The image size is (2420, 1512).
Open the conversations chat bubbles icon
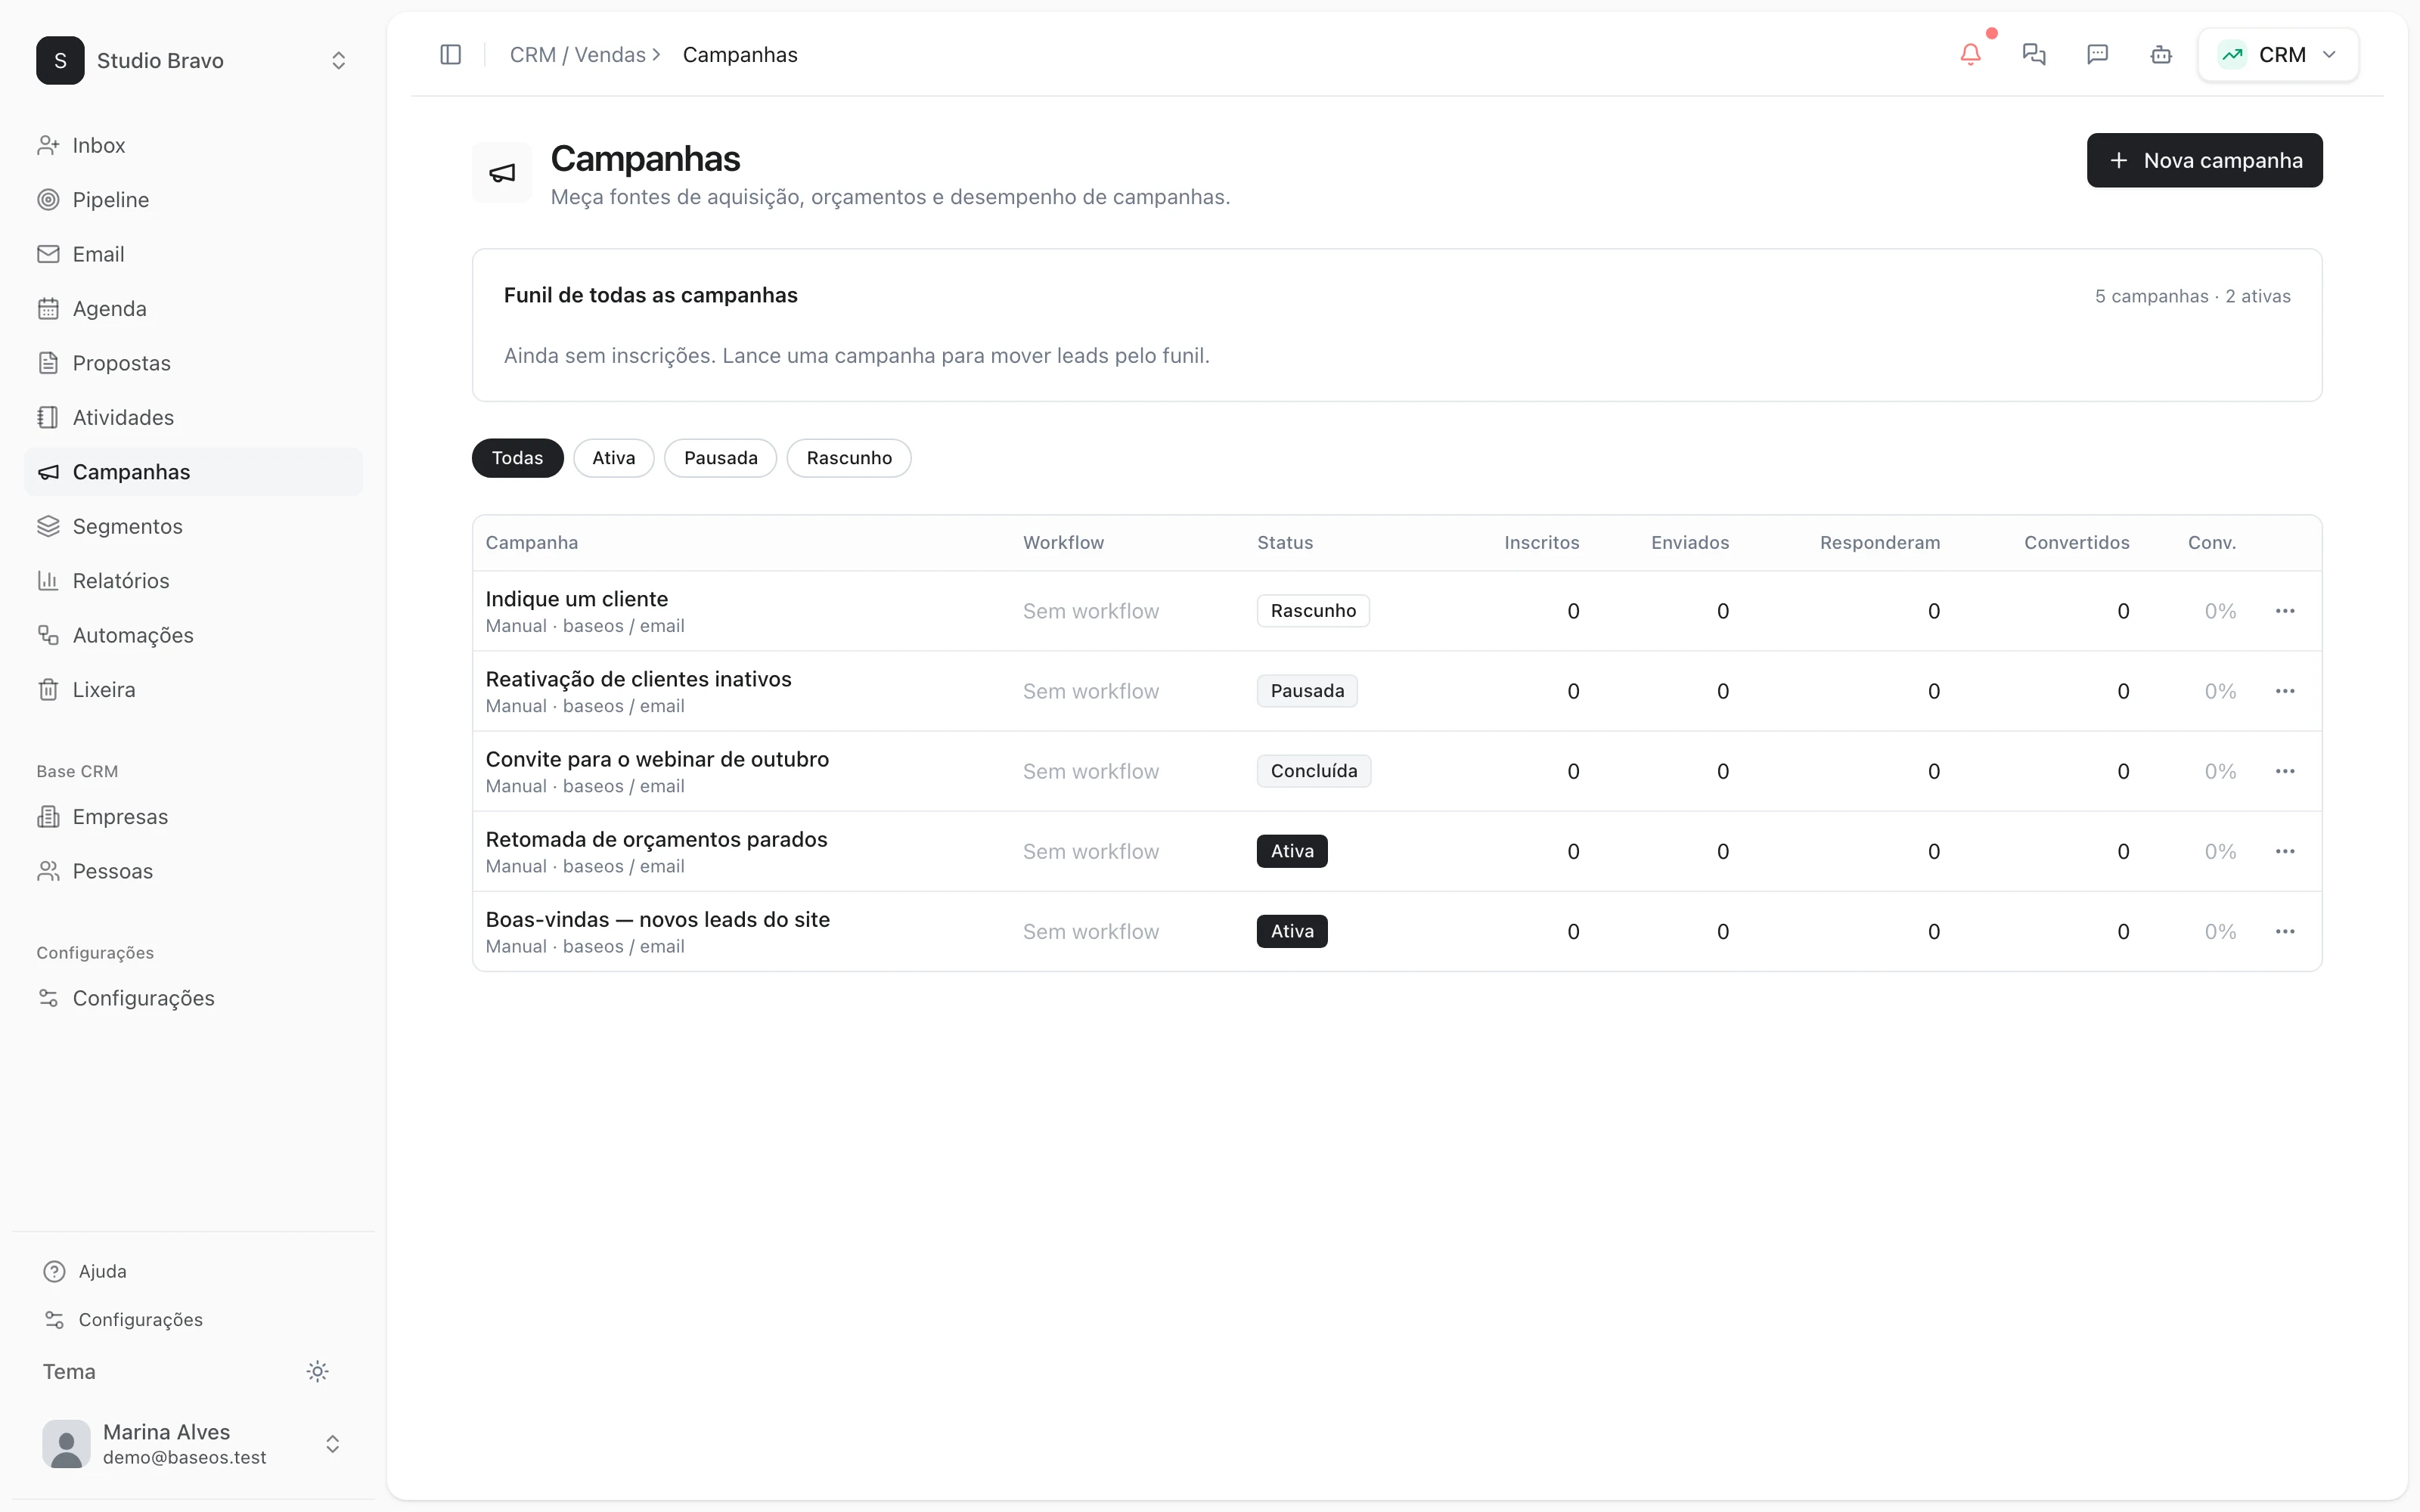tap(2033, 55)
